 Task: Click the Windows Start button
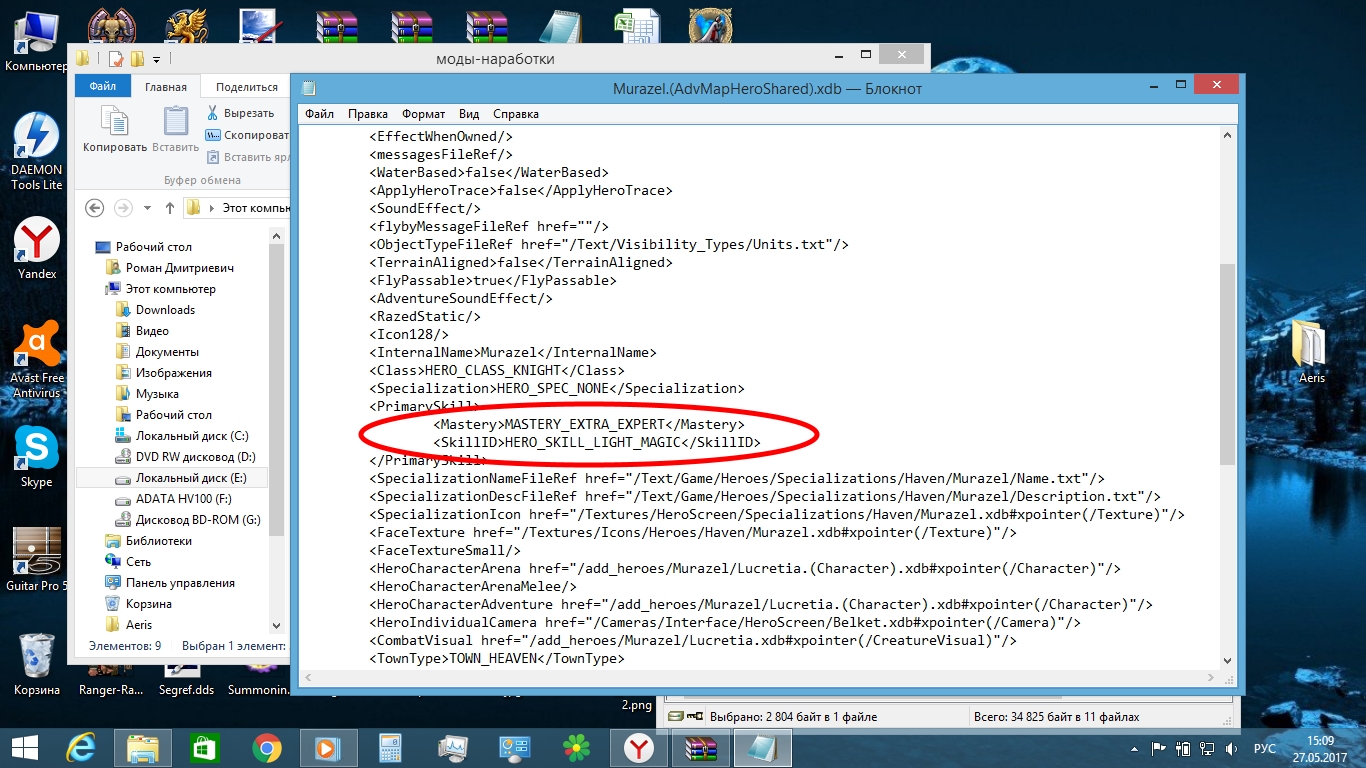[24, 748]
